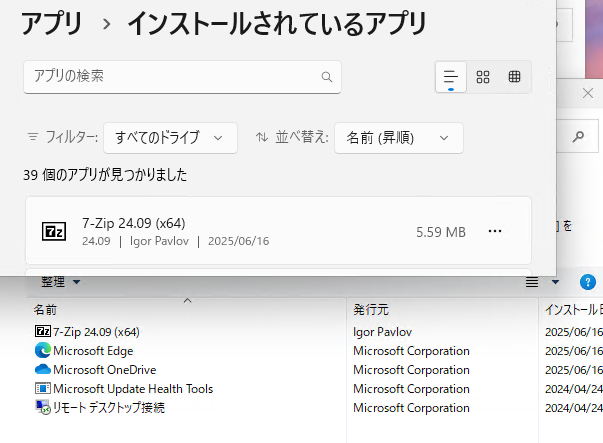The height and width of the screenshot is (443, 603).
Task: Click the 5.59 MB size text
Action: coord(441,232)
